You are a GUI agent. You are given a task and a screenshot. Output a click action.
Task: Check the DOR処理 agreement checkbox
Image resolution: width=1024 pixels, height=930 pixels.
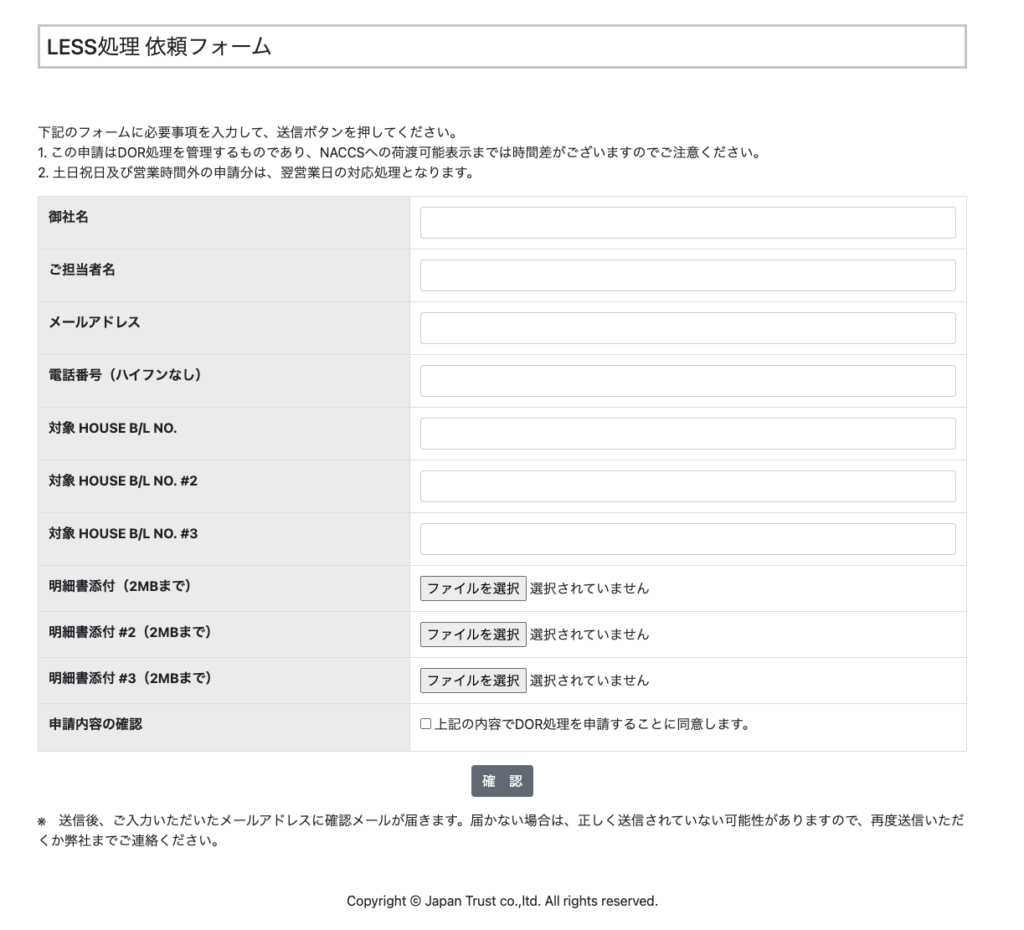[426, 724]
